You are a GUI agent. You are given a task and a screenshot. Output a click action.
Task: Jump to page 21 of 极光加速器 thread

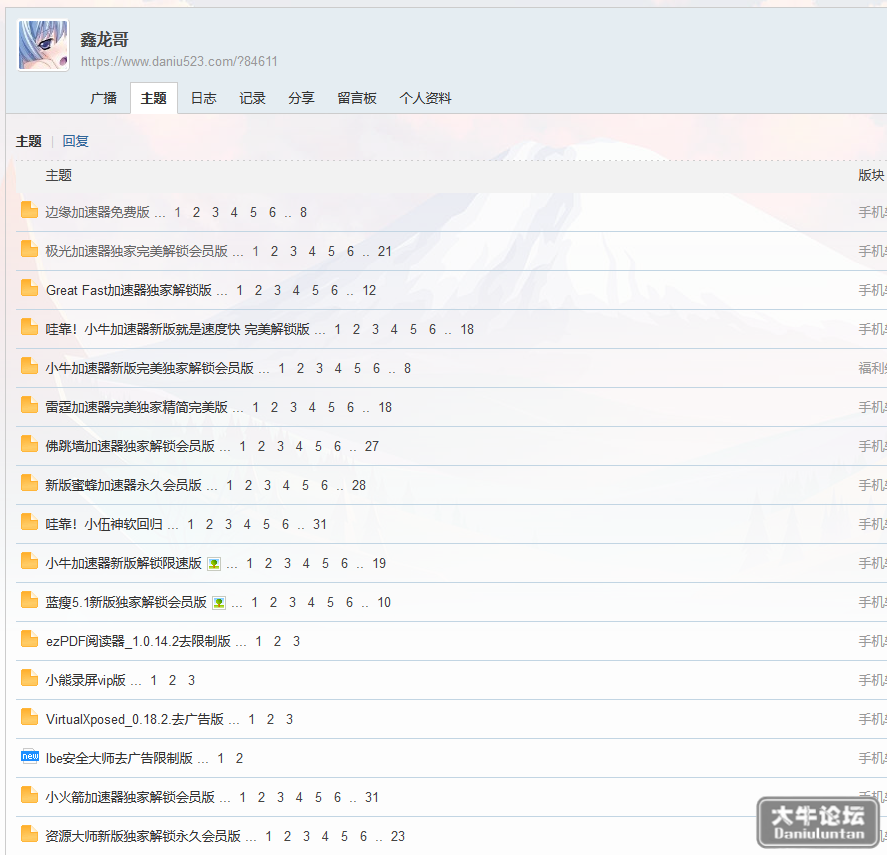[385, 252]
